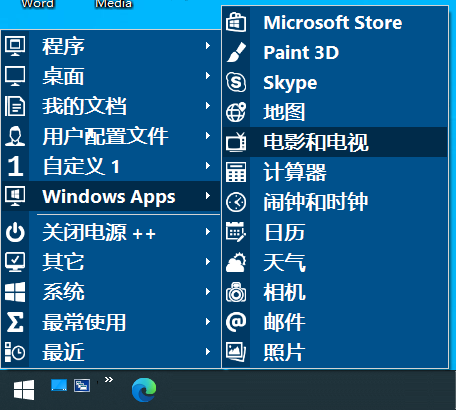Click the Microsoft Store bag icon
The height and width of the screenshot is (410, 456).
[236, 22]
